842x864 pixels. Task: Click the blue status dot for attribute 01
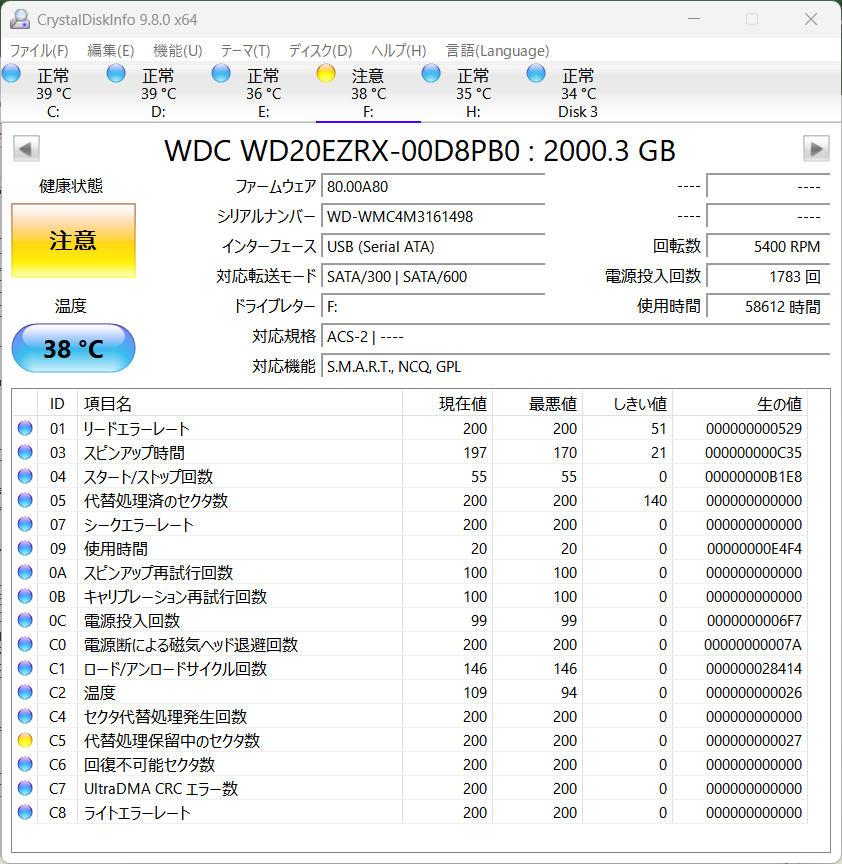click(25, 429)
